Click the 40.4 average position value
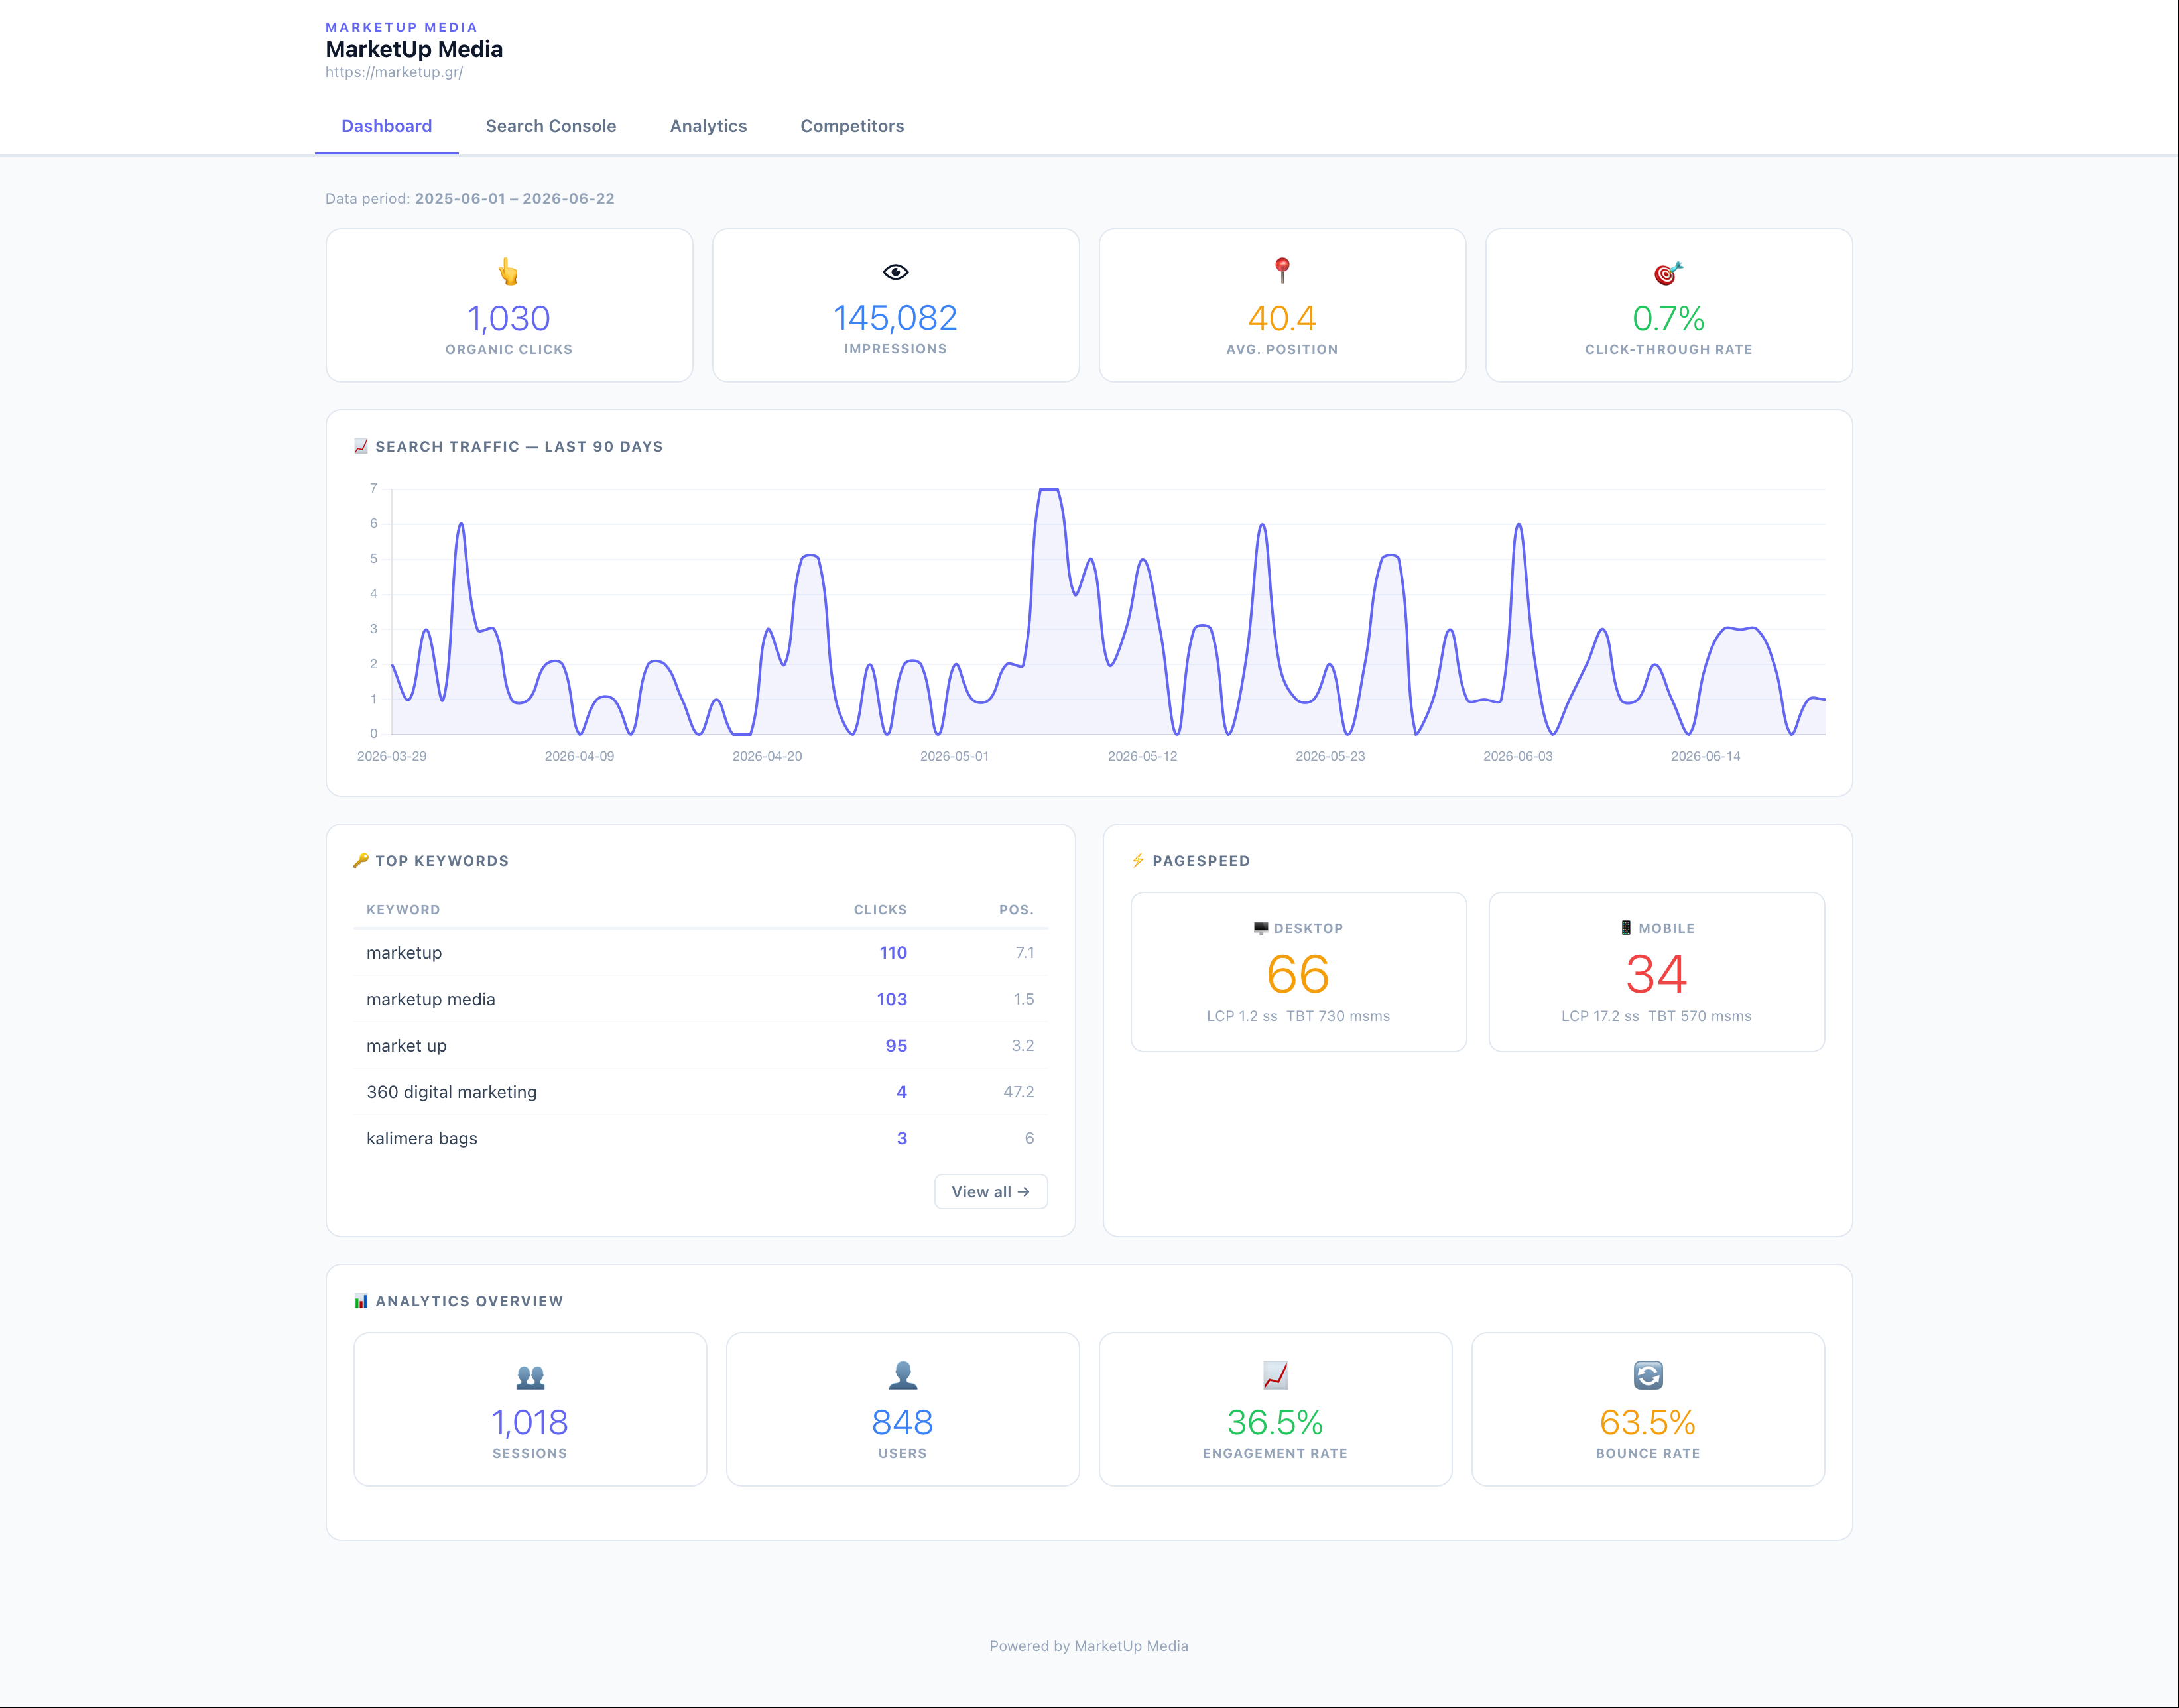 [x=1282, y=319]
